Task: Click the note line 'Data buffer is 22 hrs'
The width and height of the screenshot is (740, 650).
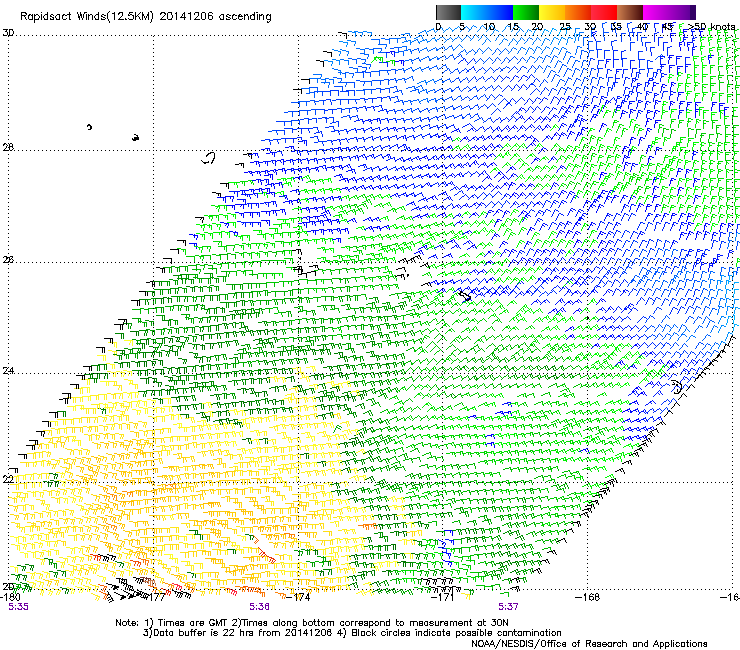Action: pyautogui.click(x=202, y=633)
